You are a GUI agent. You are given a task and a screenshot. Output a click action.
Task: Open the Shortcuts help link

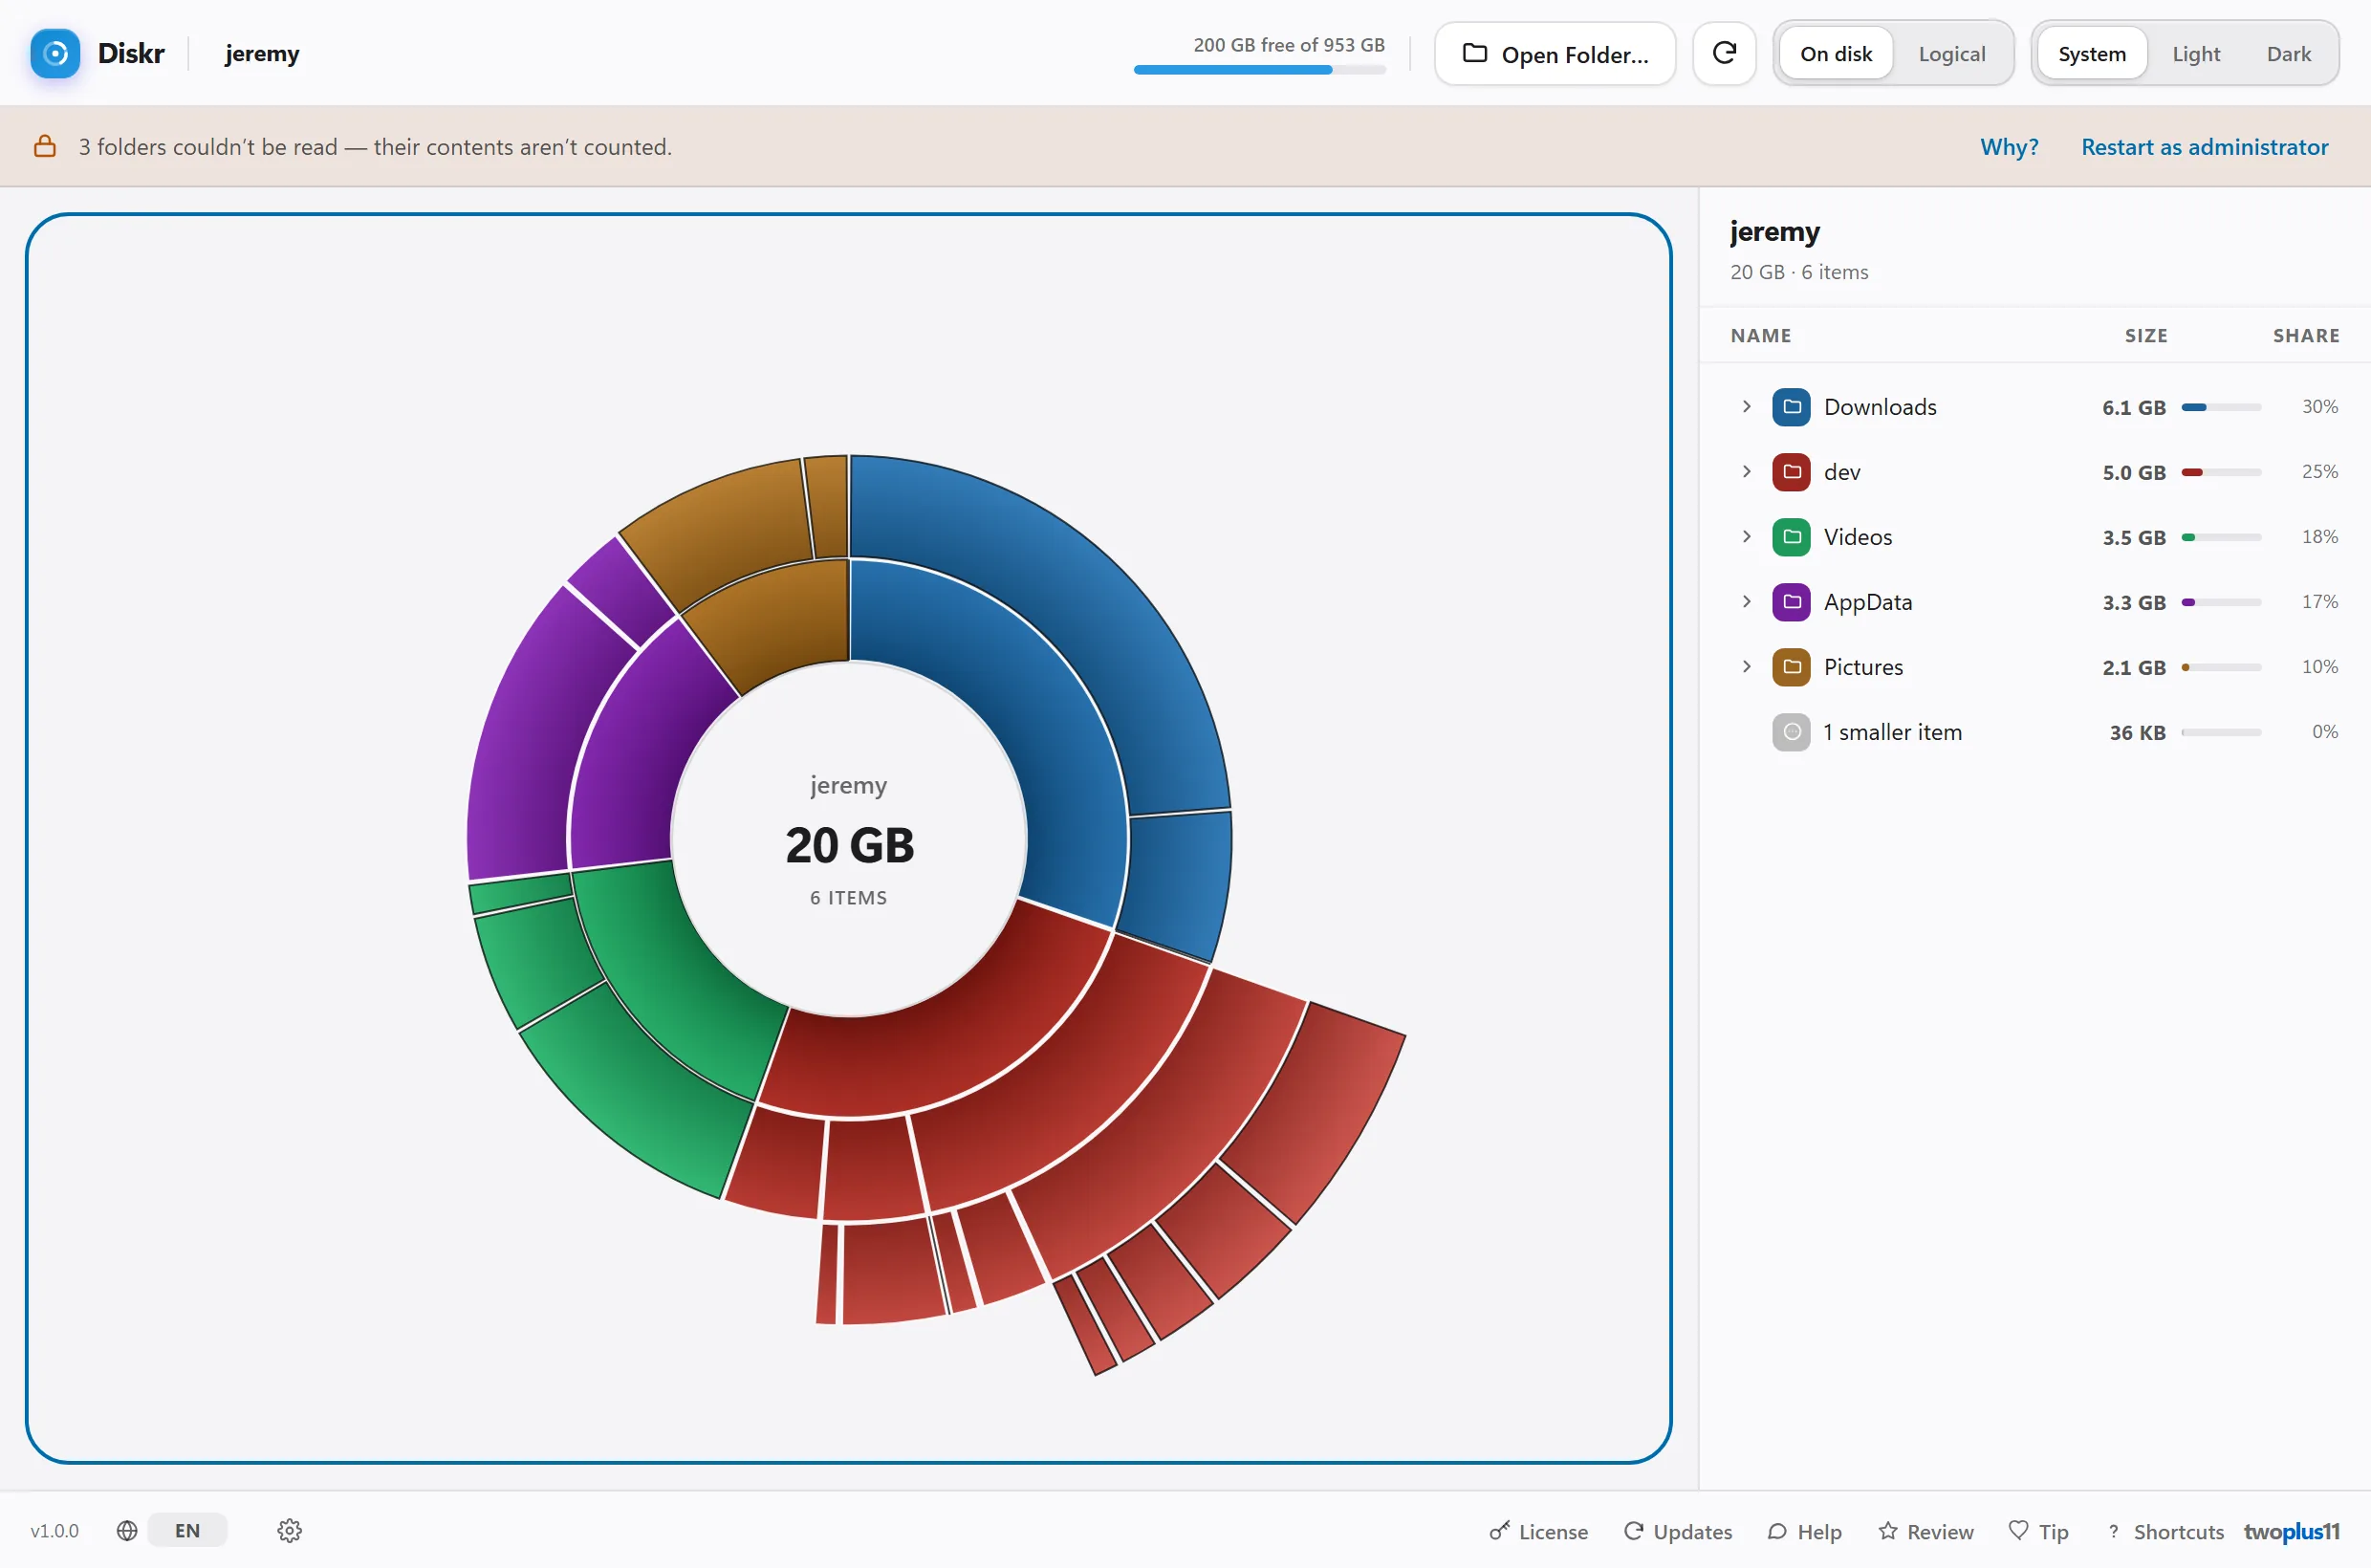[2165, 1532]
